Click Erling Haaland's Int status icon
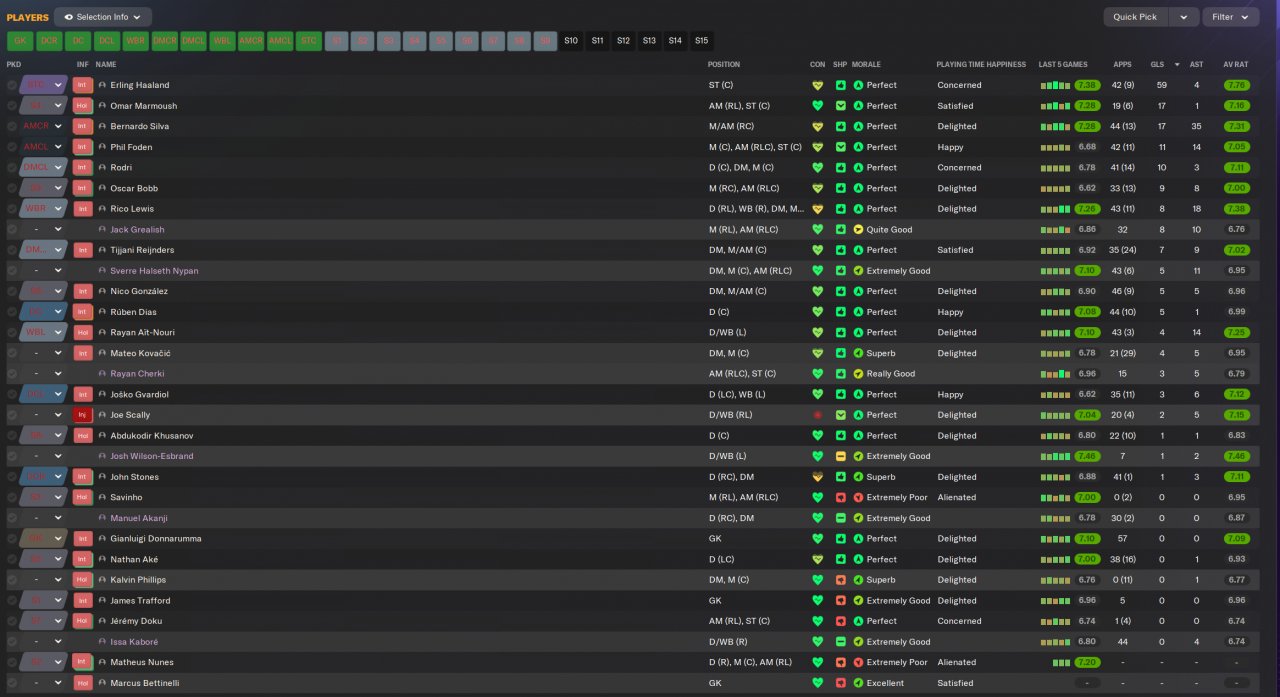 [x=82, y=85]
